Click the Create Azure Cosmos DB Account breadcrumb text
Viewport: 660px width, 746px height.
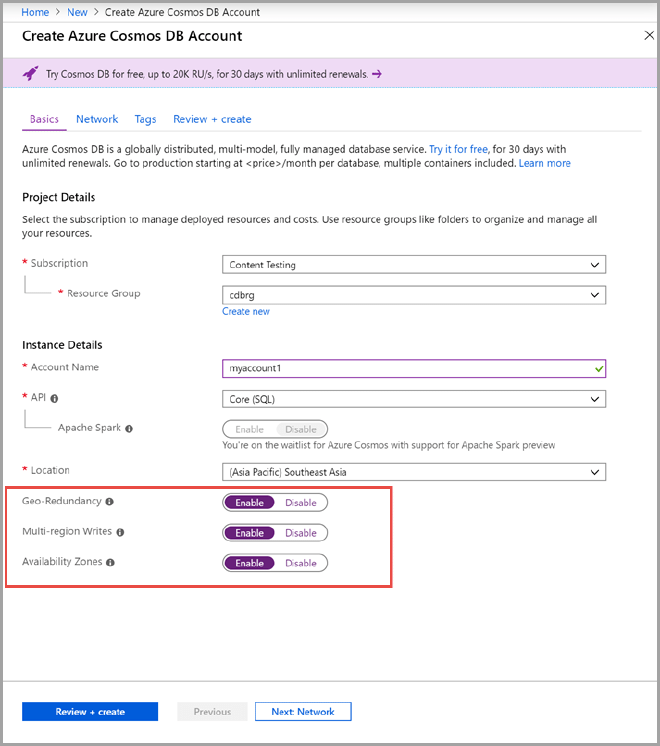[x=182, y=12]
